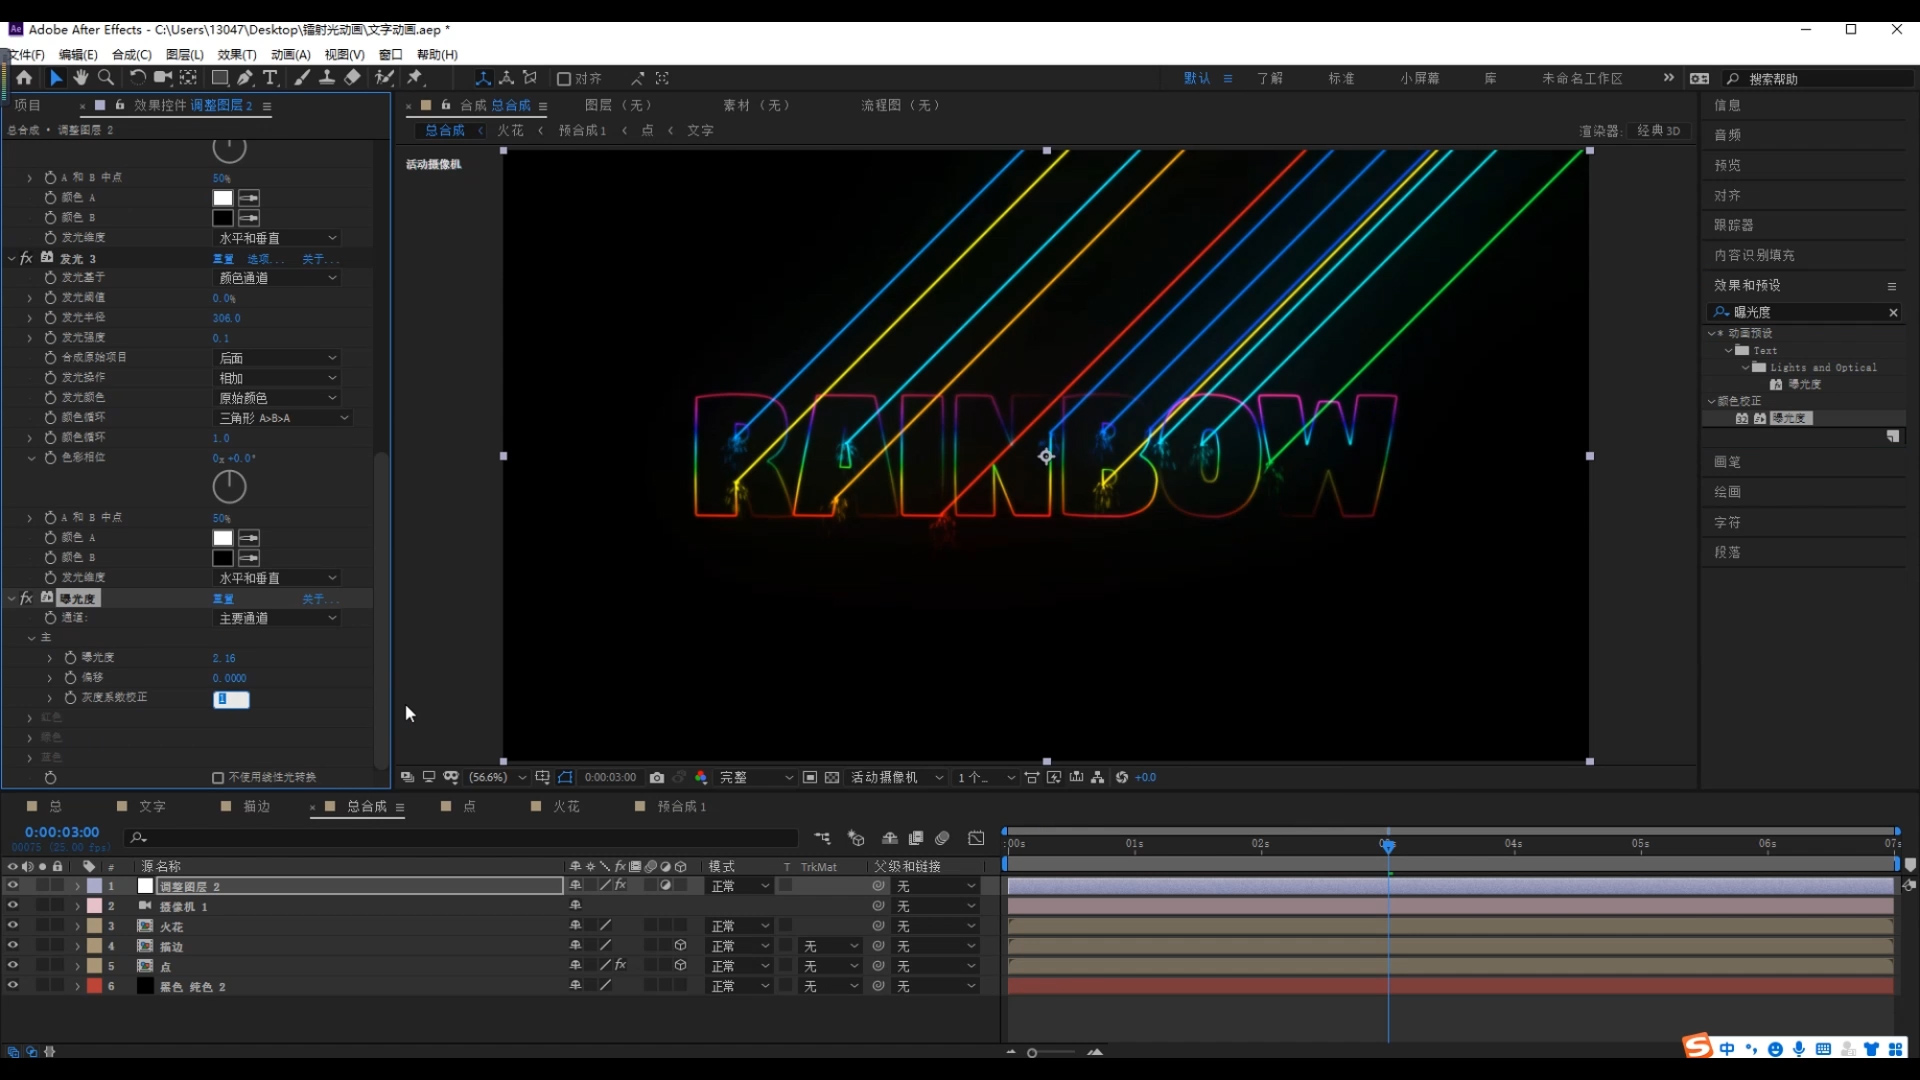Open the 合成(C) menu
Screen dimensions: 1920x1080
point(131,55)
